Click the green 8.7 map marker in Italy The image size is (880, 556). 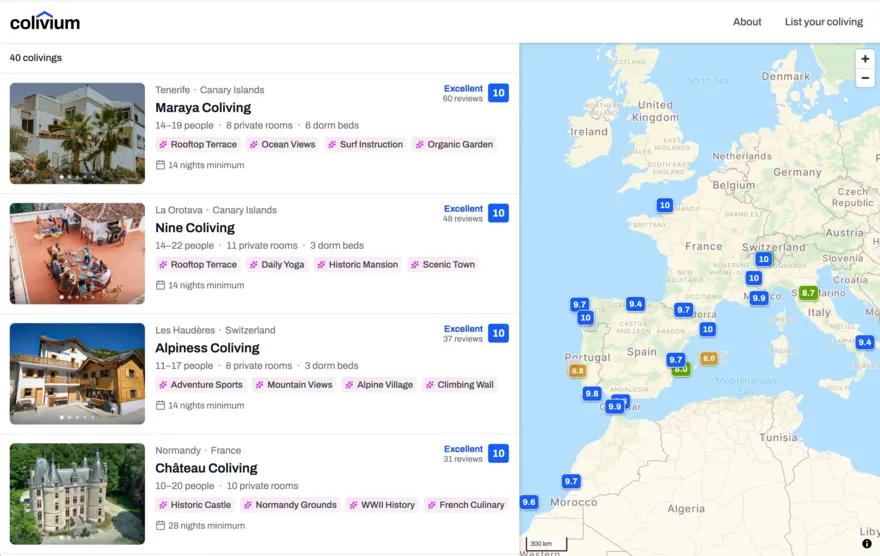[x=808, y=293]
